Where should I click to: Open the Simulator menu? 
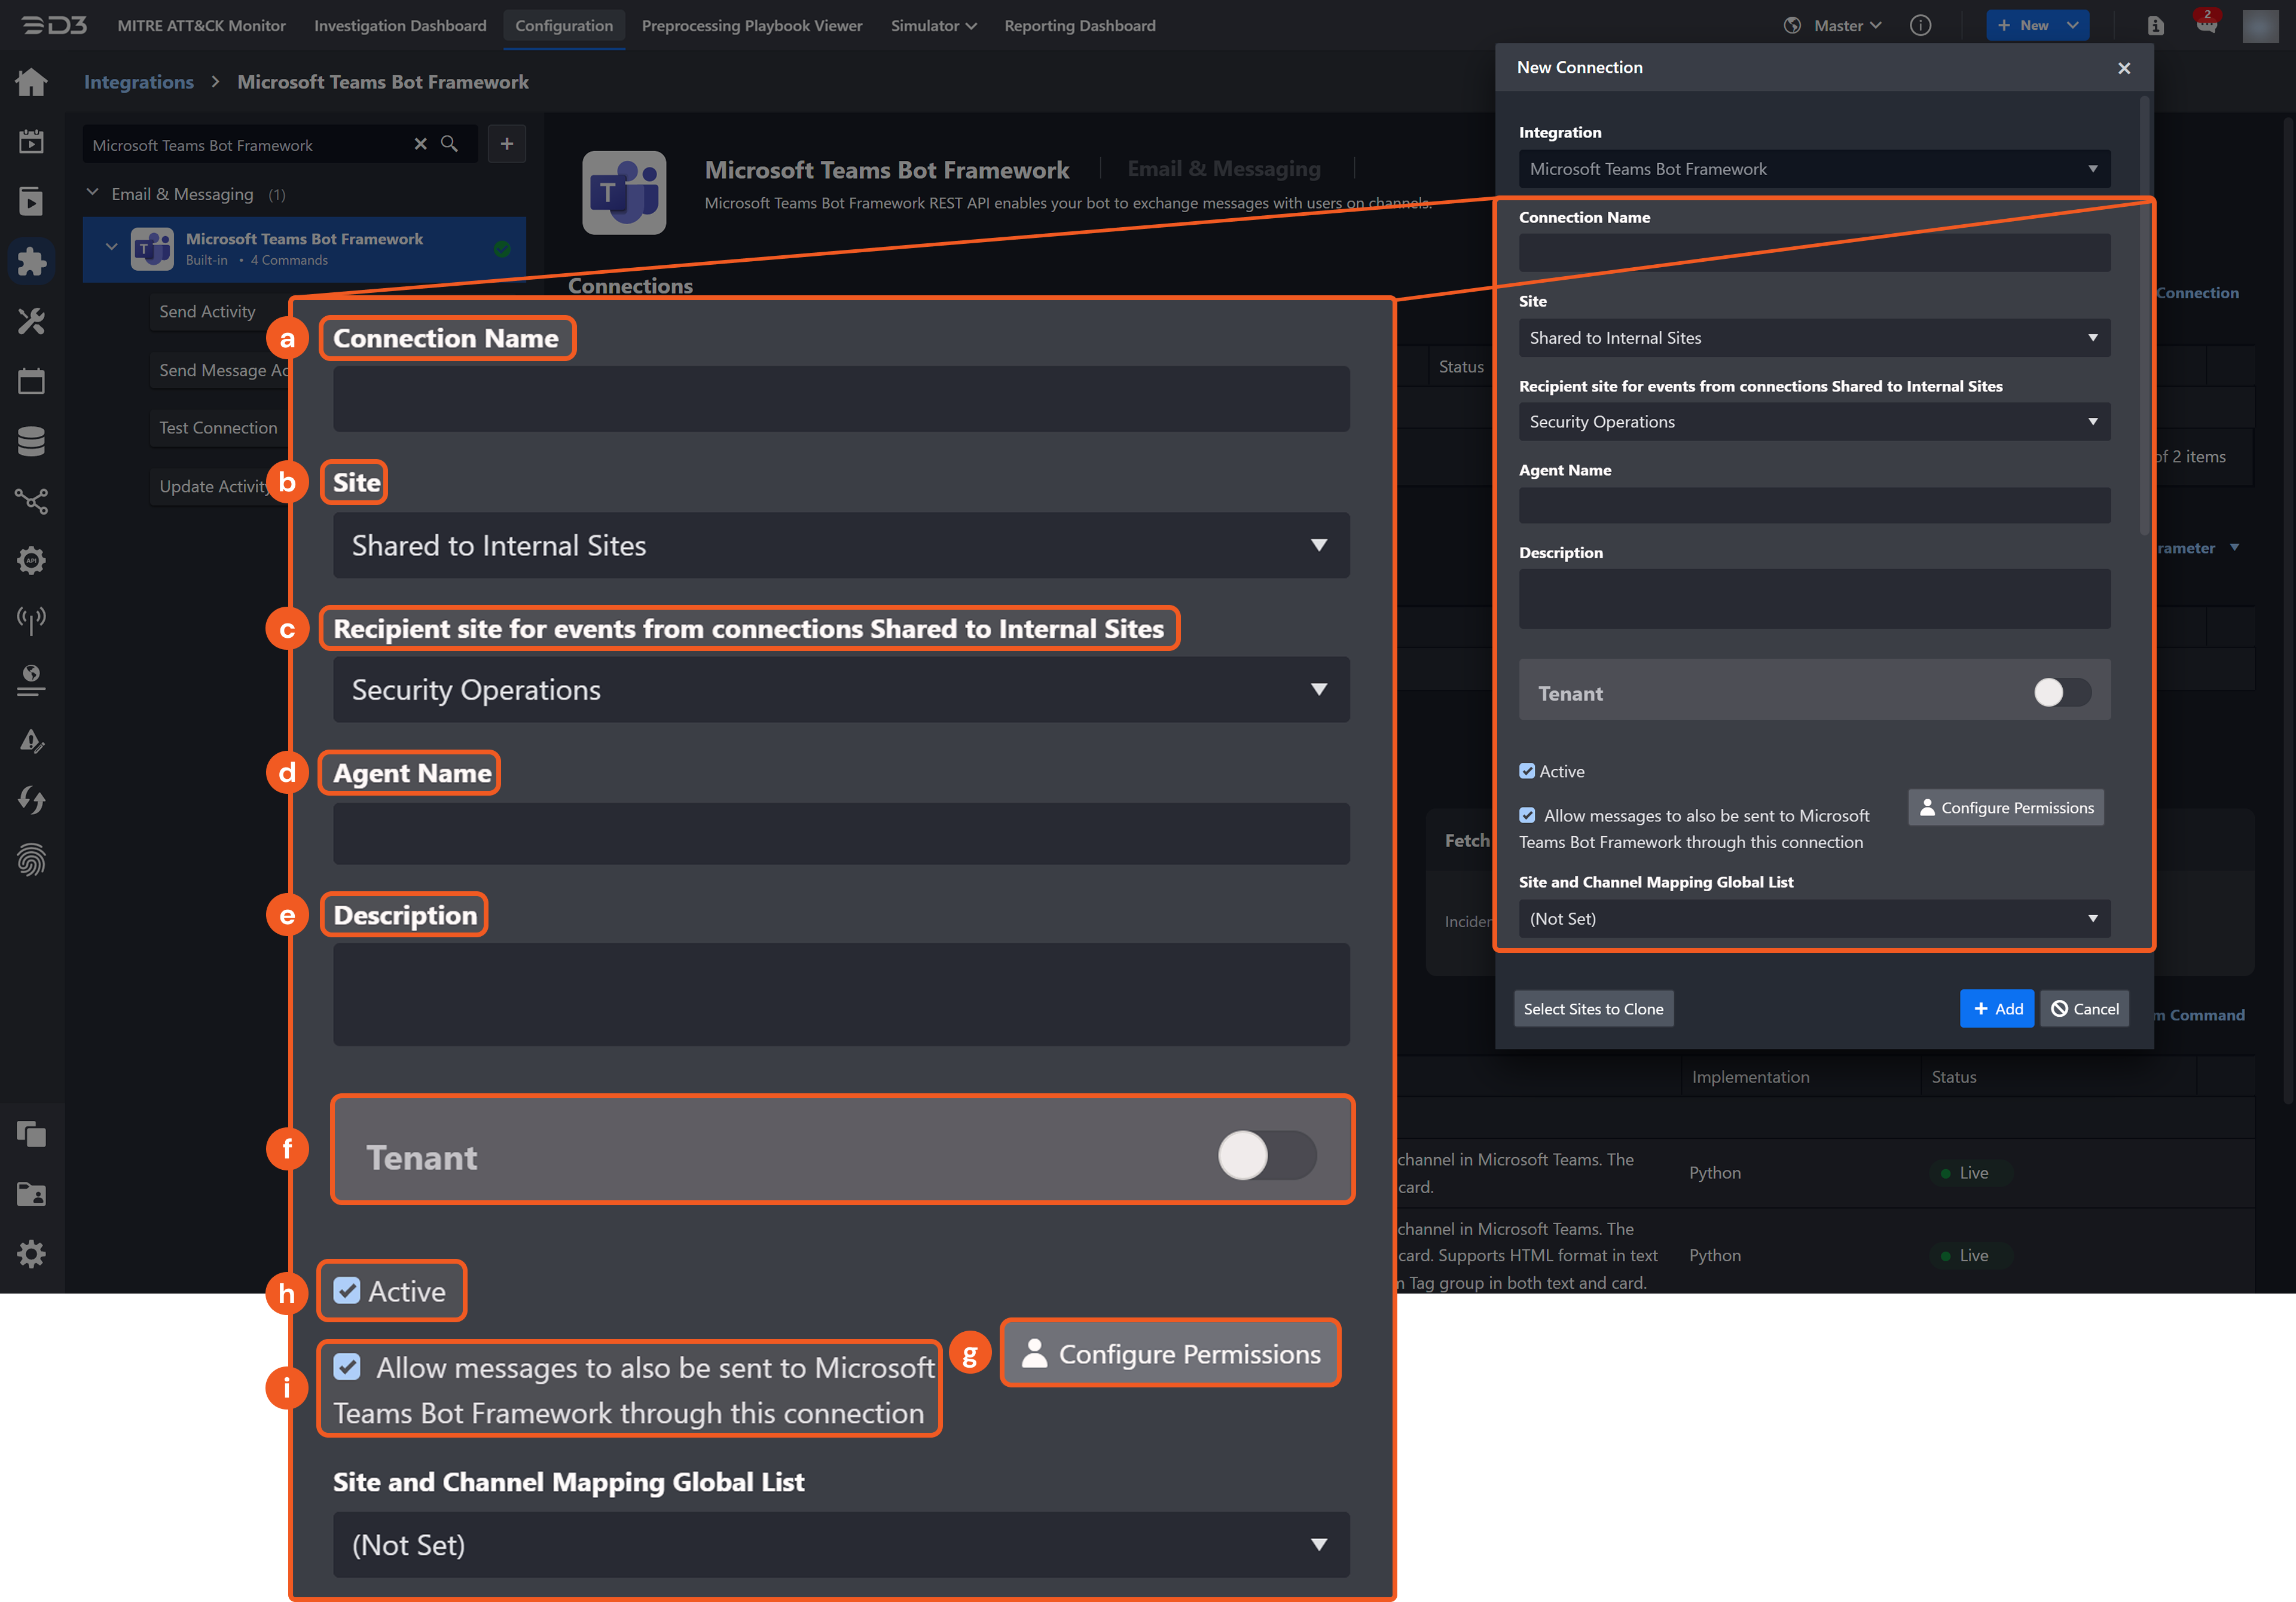(933, 26)
